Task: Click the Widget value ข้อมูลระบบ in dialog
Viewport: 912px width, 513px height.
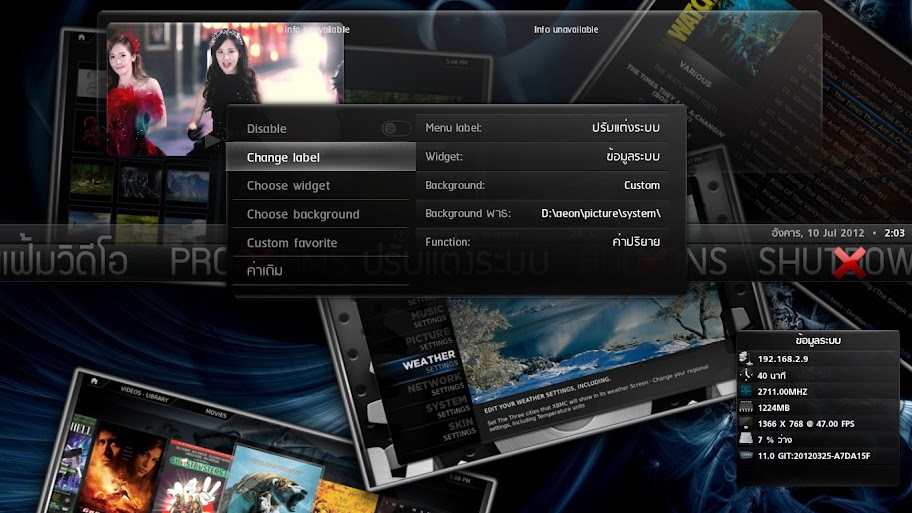Action: pyautogui.click(x=632, y=156)
